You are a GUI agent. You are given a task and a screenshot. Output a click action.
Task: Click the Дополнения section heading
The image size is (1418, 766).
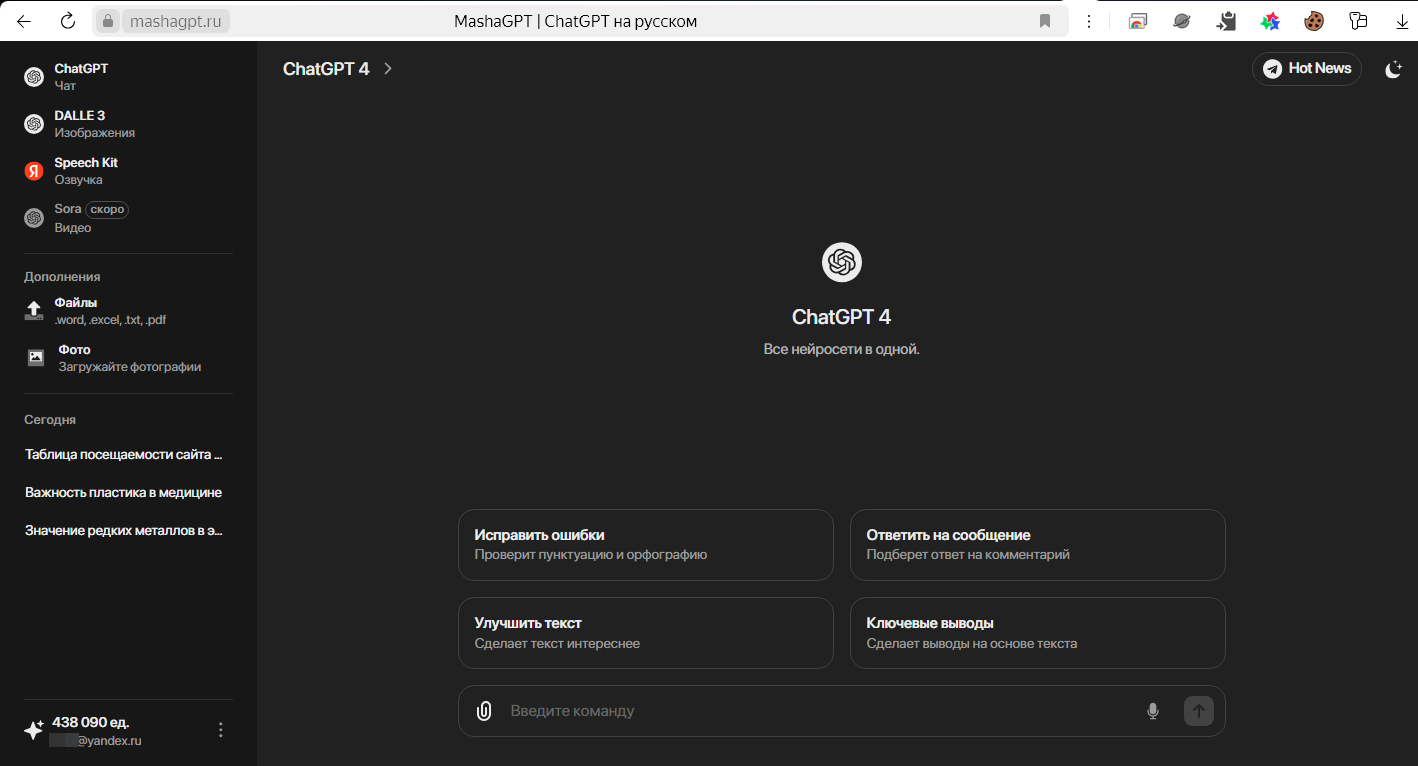pos(62,277)
